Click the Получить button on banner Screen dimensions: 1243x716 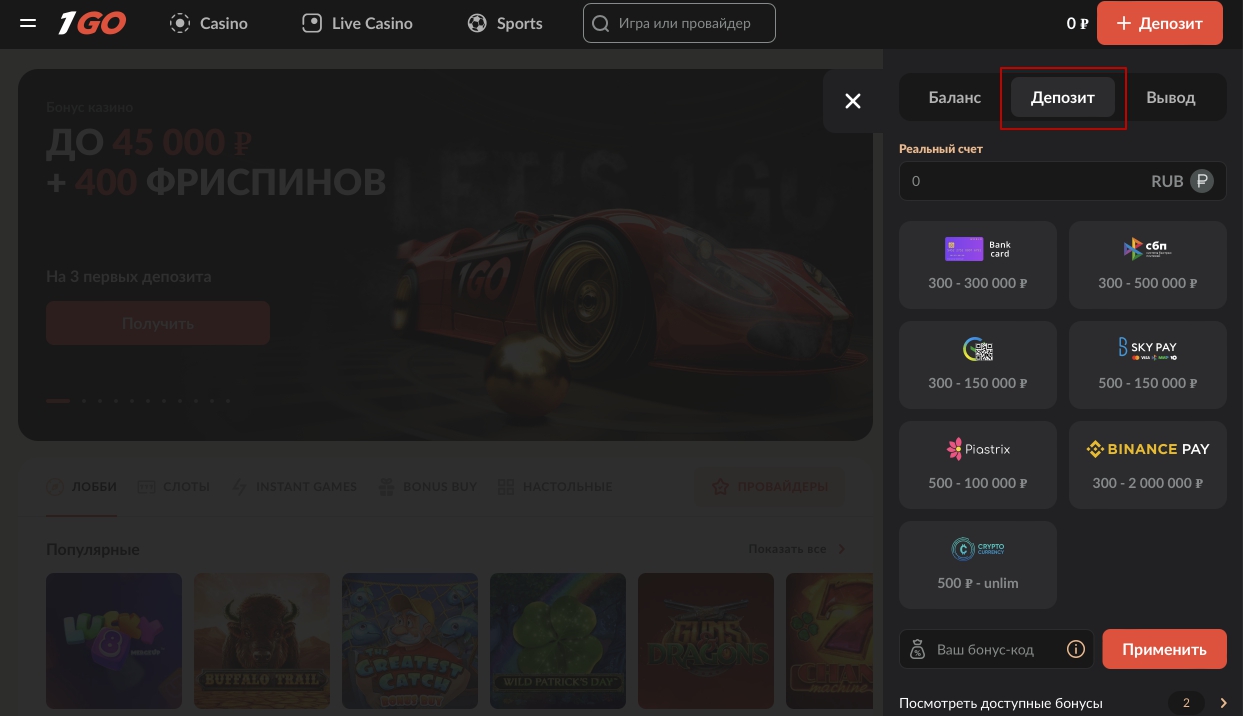click(x=158, y=323)
